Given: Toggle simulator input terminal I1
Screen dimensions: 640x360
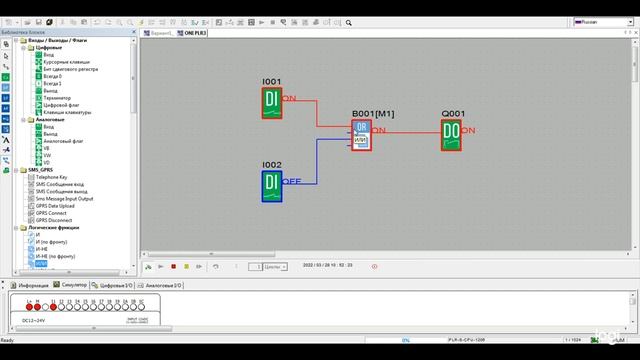Looking at the screenshot, I should (x=53, y=307).
